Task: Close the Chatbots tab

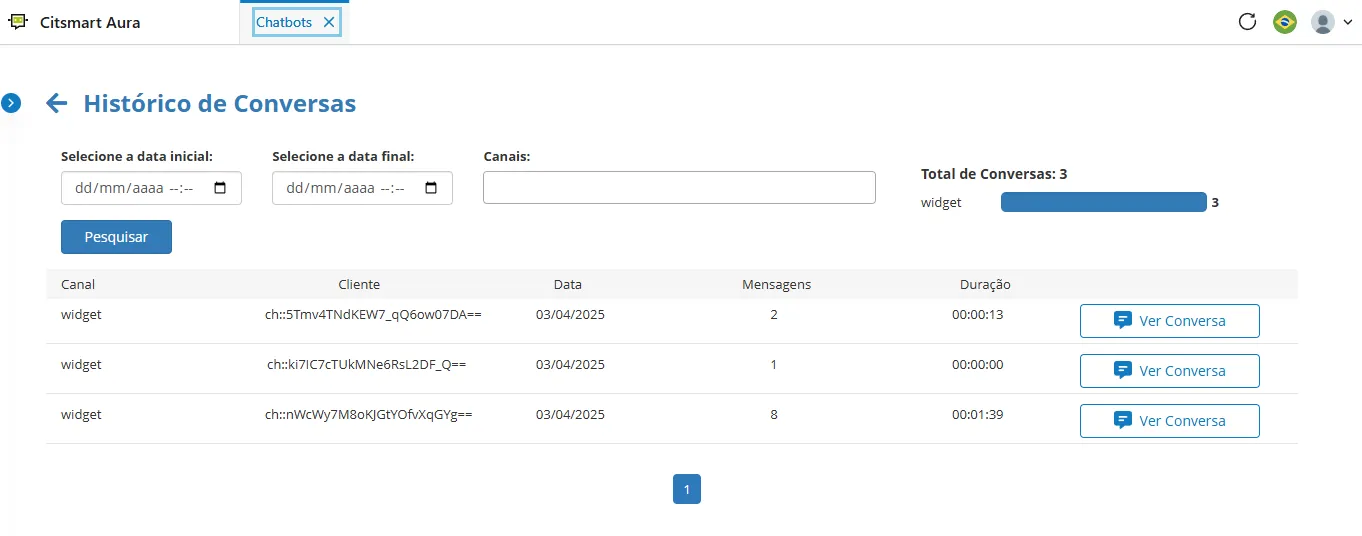Action: [329, 22]
